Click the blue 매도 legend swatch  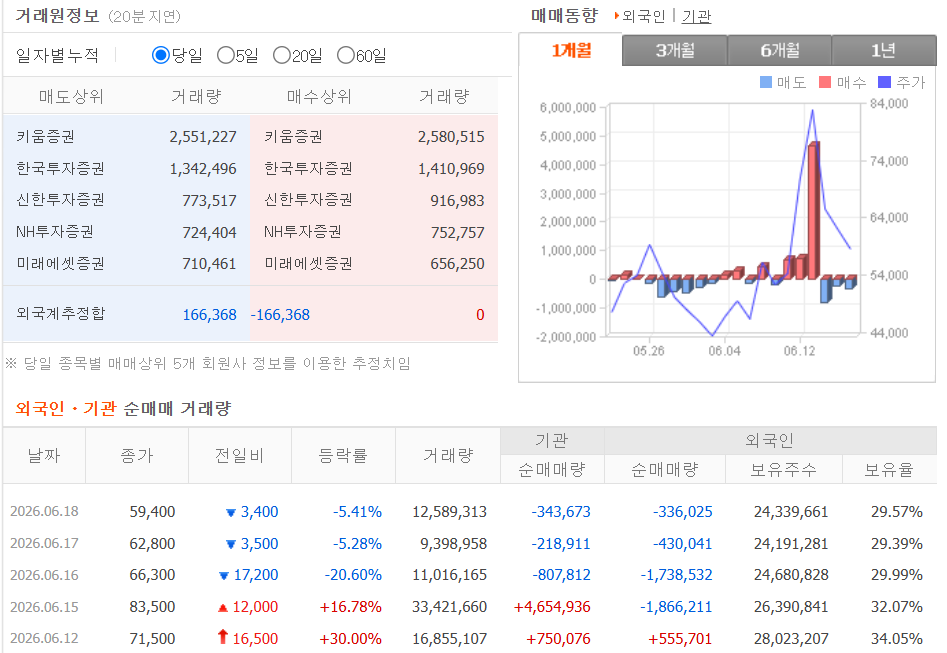[766, 82]
